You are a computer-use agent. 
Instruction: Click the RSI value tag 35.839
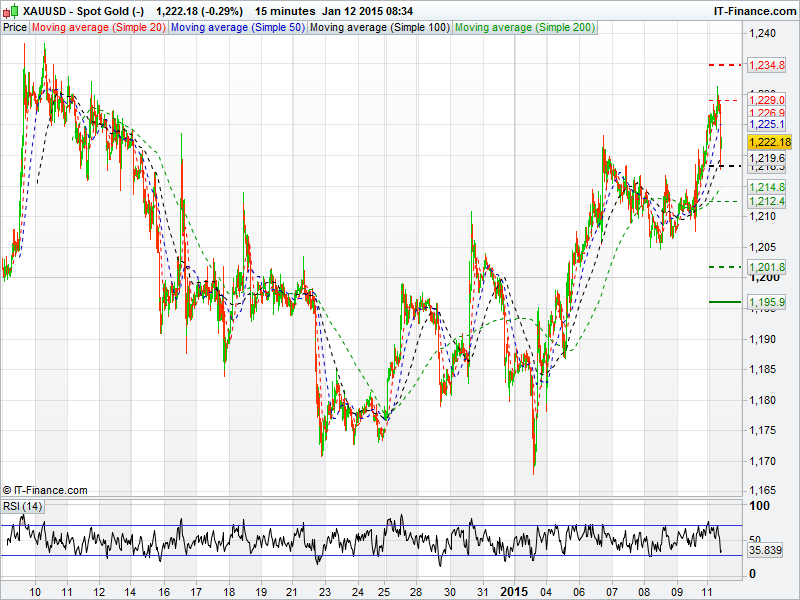tap(765, 551)
